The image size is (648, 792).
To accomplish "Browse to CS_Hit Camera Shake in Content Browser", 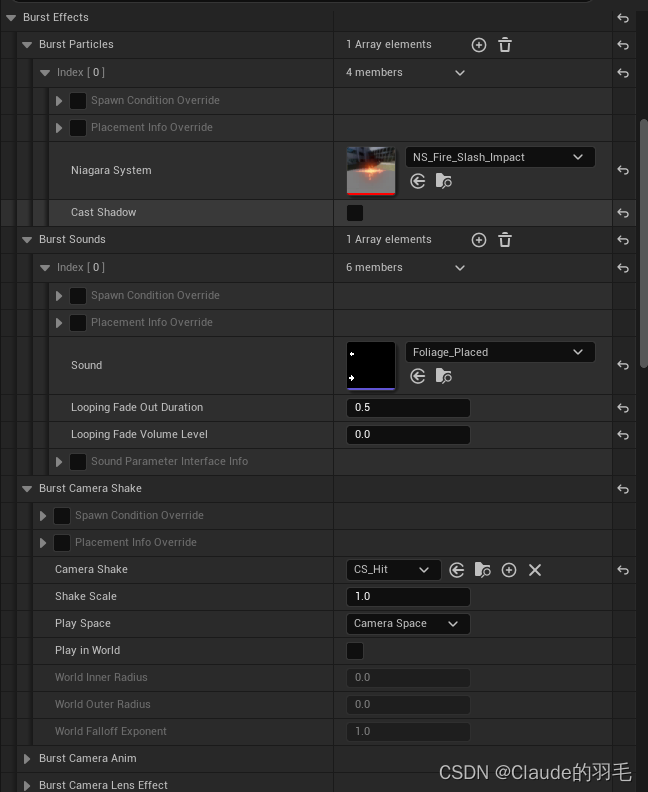I will 482,570.
